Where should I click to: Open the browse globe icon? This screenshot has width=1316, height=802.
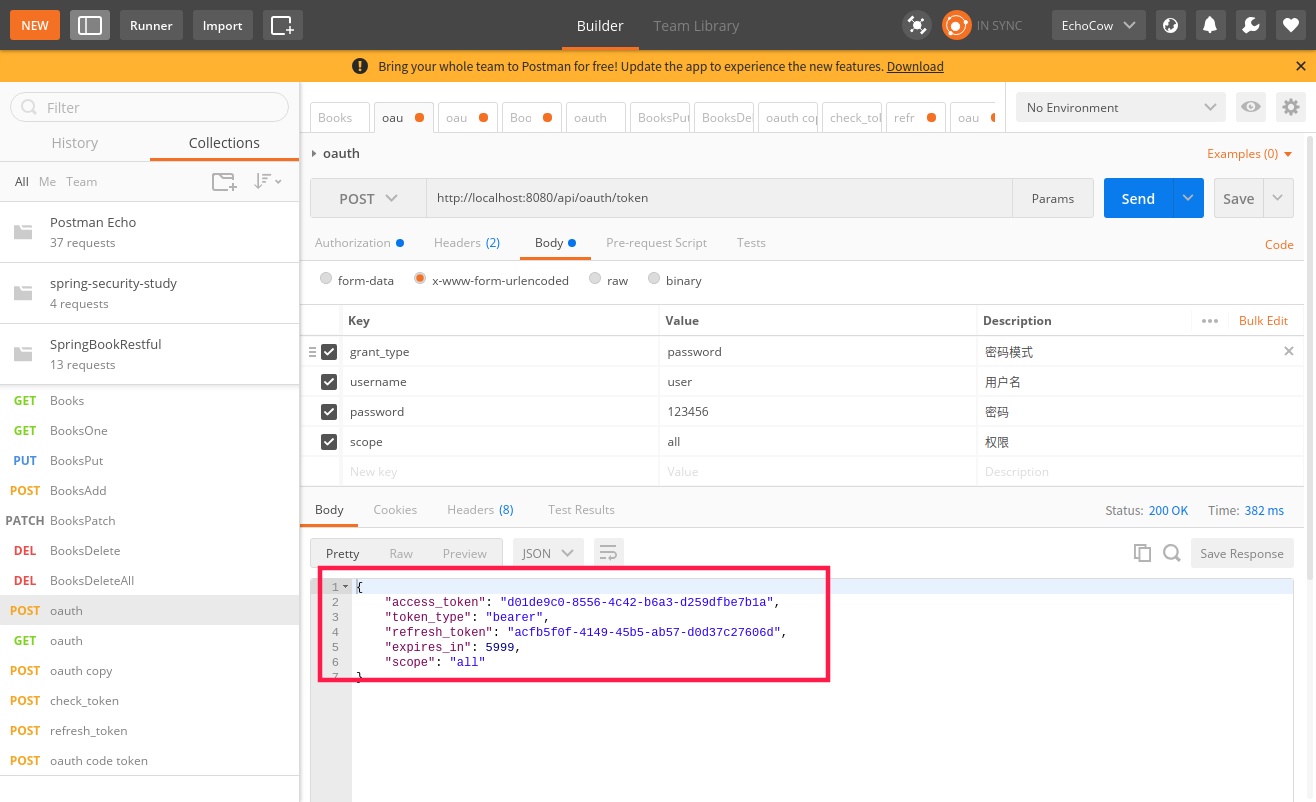tap(1171, 25)
